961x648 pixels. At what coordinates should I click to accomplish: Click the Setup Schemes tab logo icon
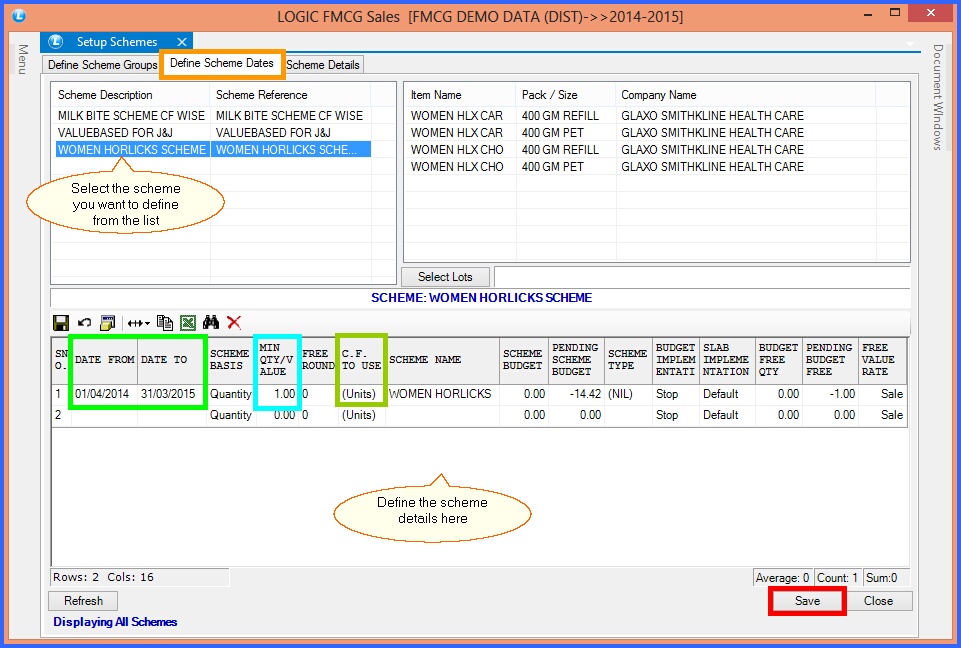pos(56,42)
